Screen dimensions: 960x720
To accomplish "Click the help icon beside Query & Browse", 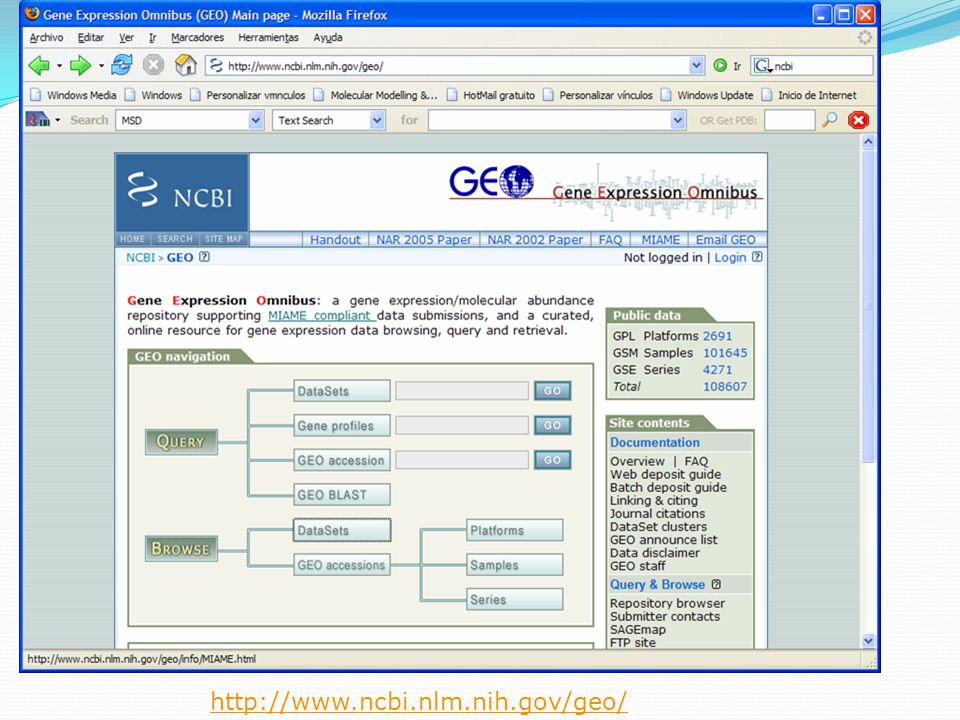I will coord(716,584).
